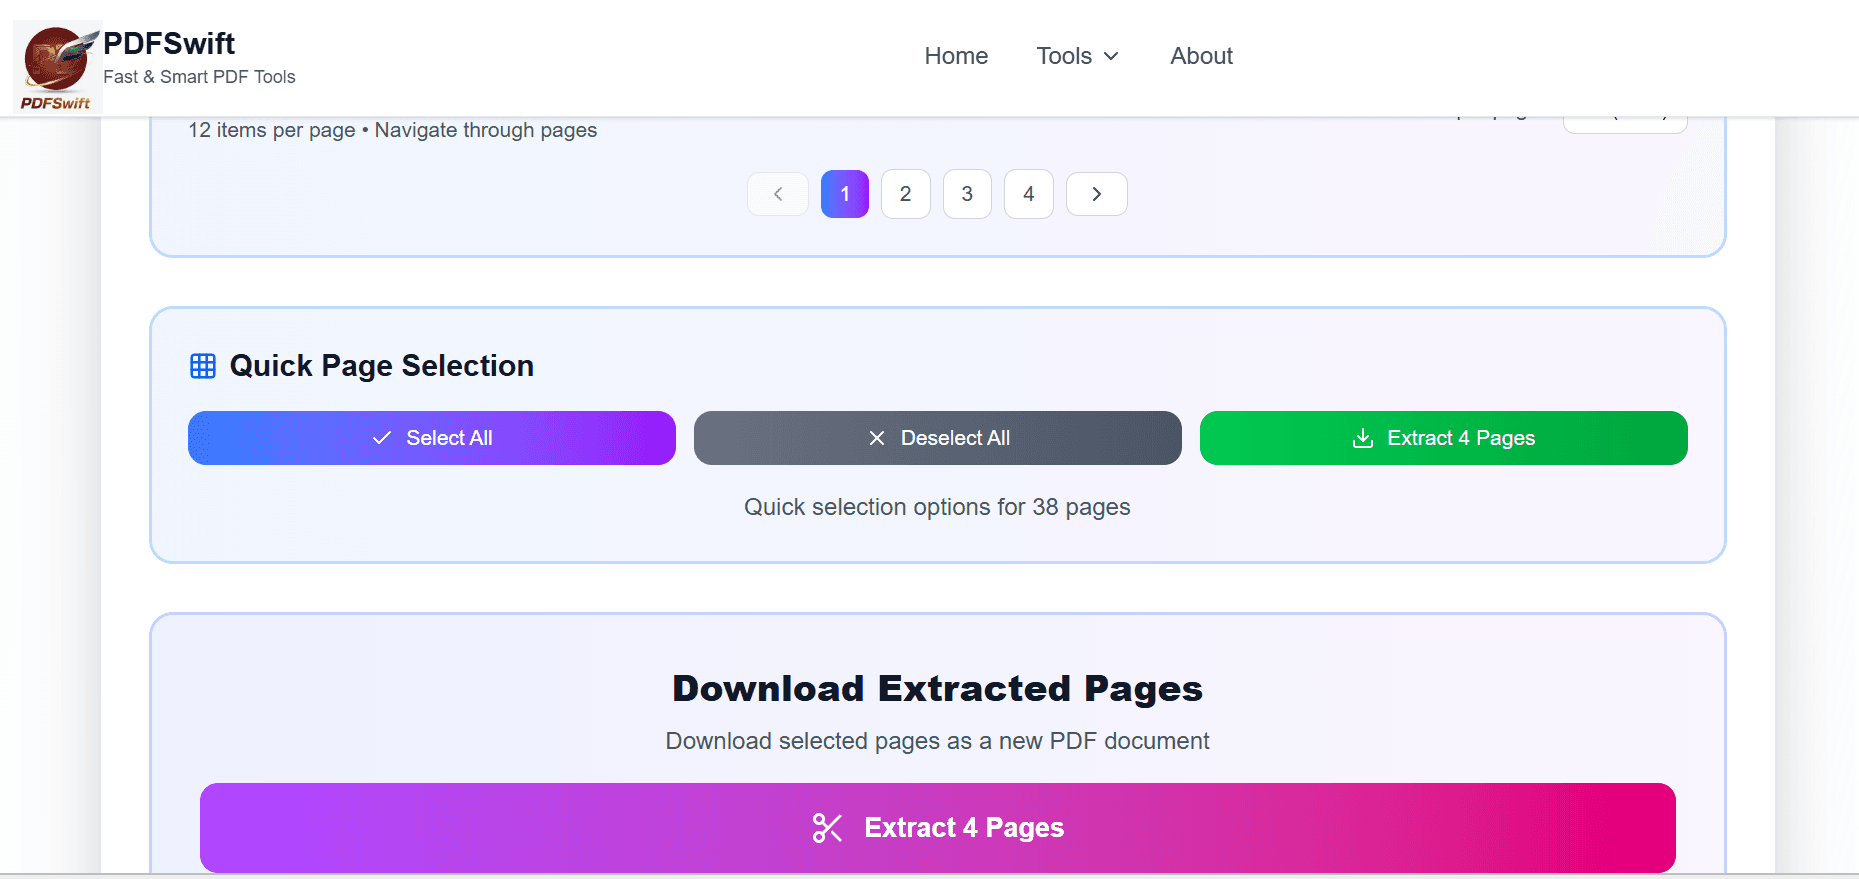The image size is (1859, 879).
Task: Click 'Quick selection options for 38 pages' text
Action: tap(937, 507)
